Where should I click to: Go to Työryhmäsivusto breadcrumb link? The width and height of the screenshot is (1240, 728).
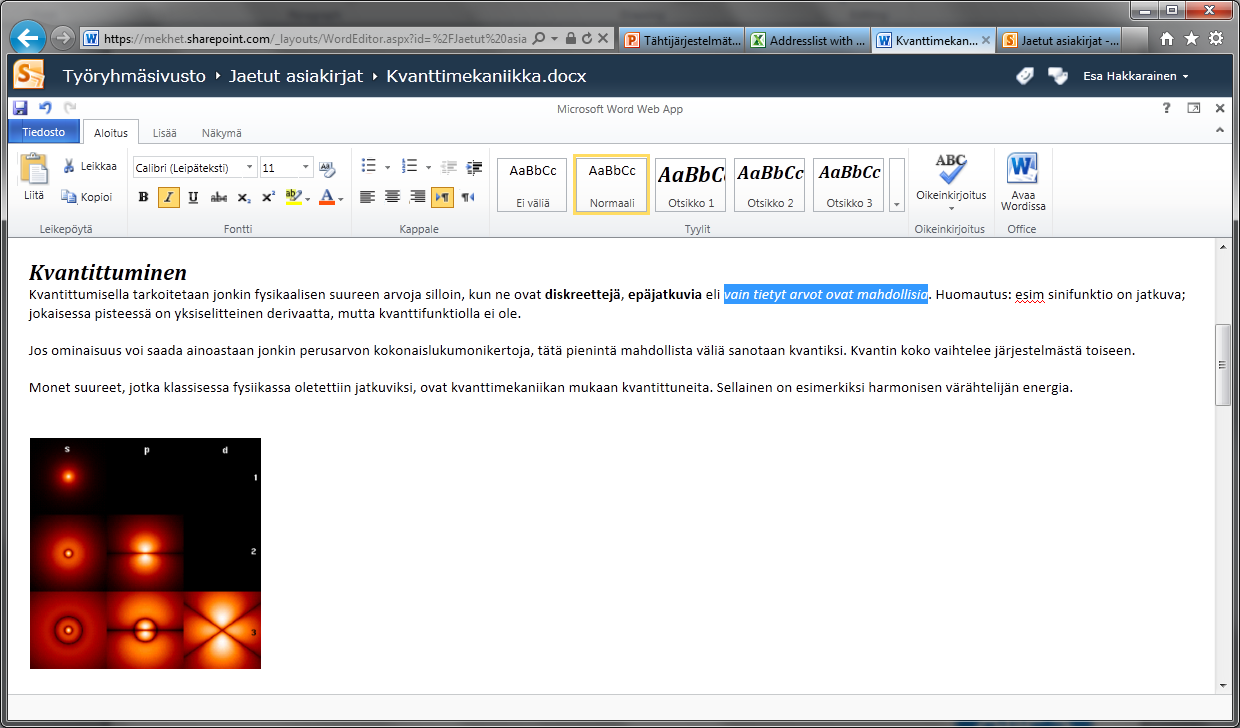[x=134, y=76]
